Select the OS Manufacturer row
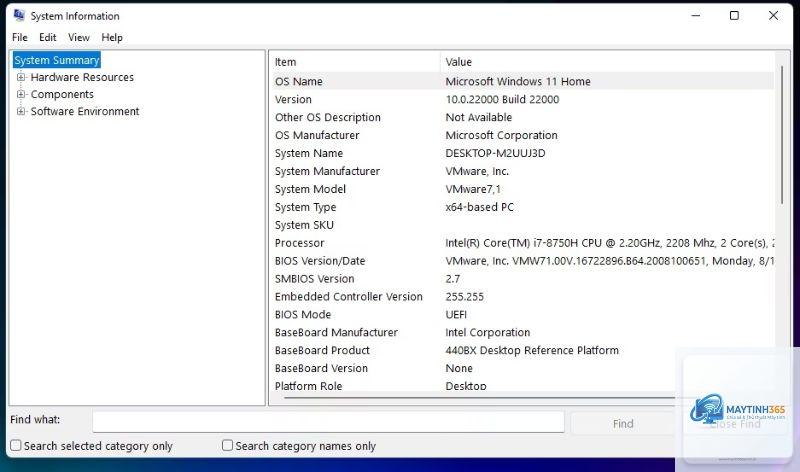 (x=522, y=135)
